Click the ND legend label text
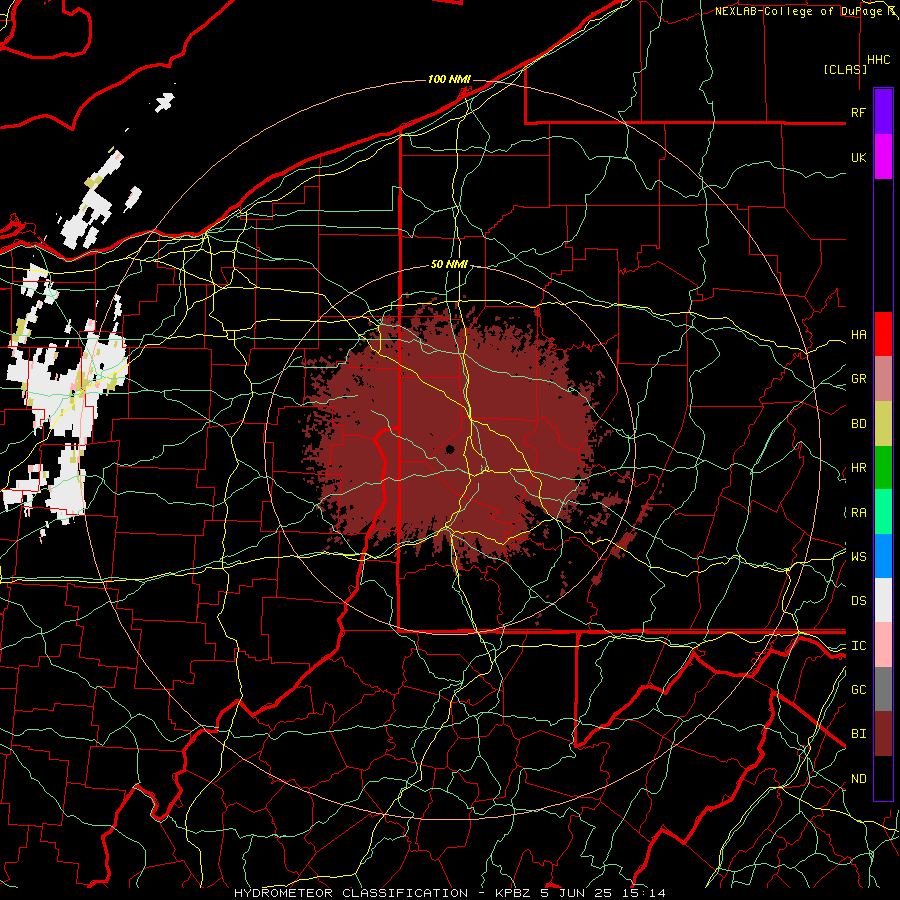 click(x=858, y=779)
